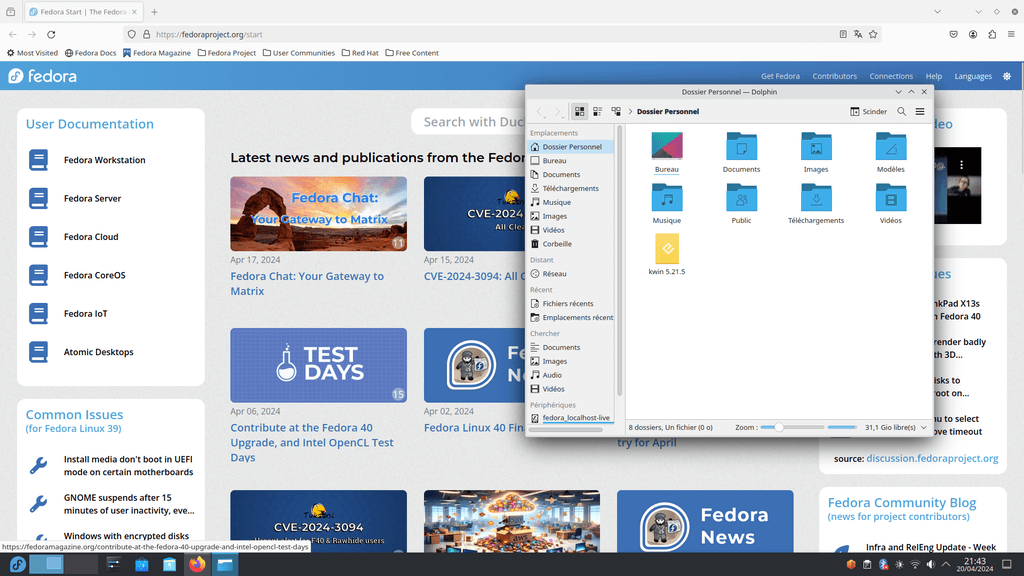This screenshot has height=576, width=1024.
Task: Open Fedora Magazine bookmark in Firefox
Action: (x=157, y=53)
